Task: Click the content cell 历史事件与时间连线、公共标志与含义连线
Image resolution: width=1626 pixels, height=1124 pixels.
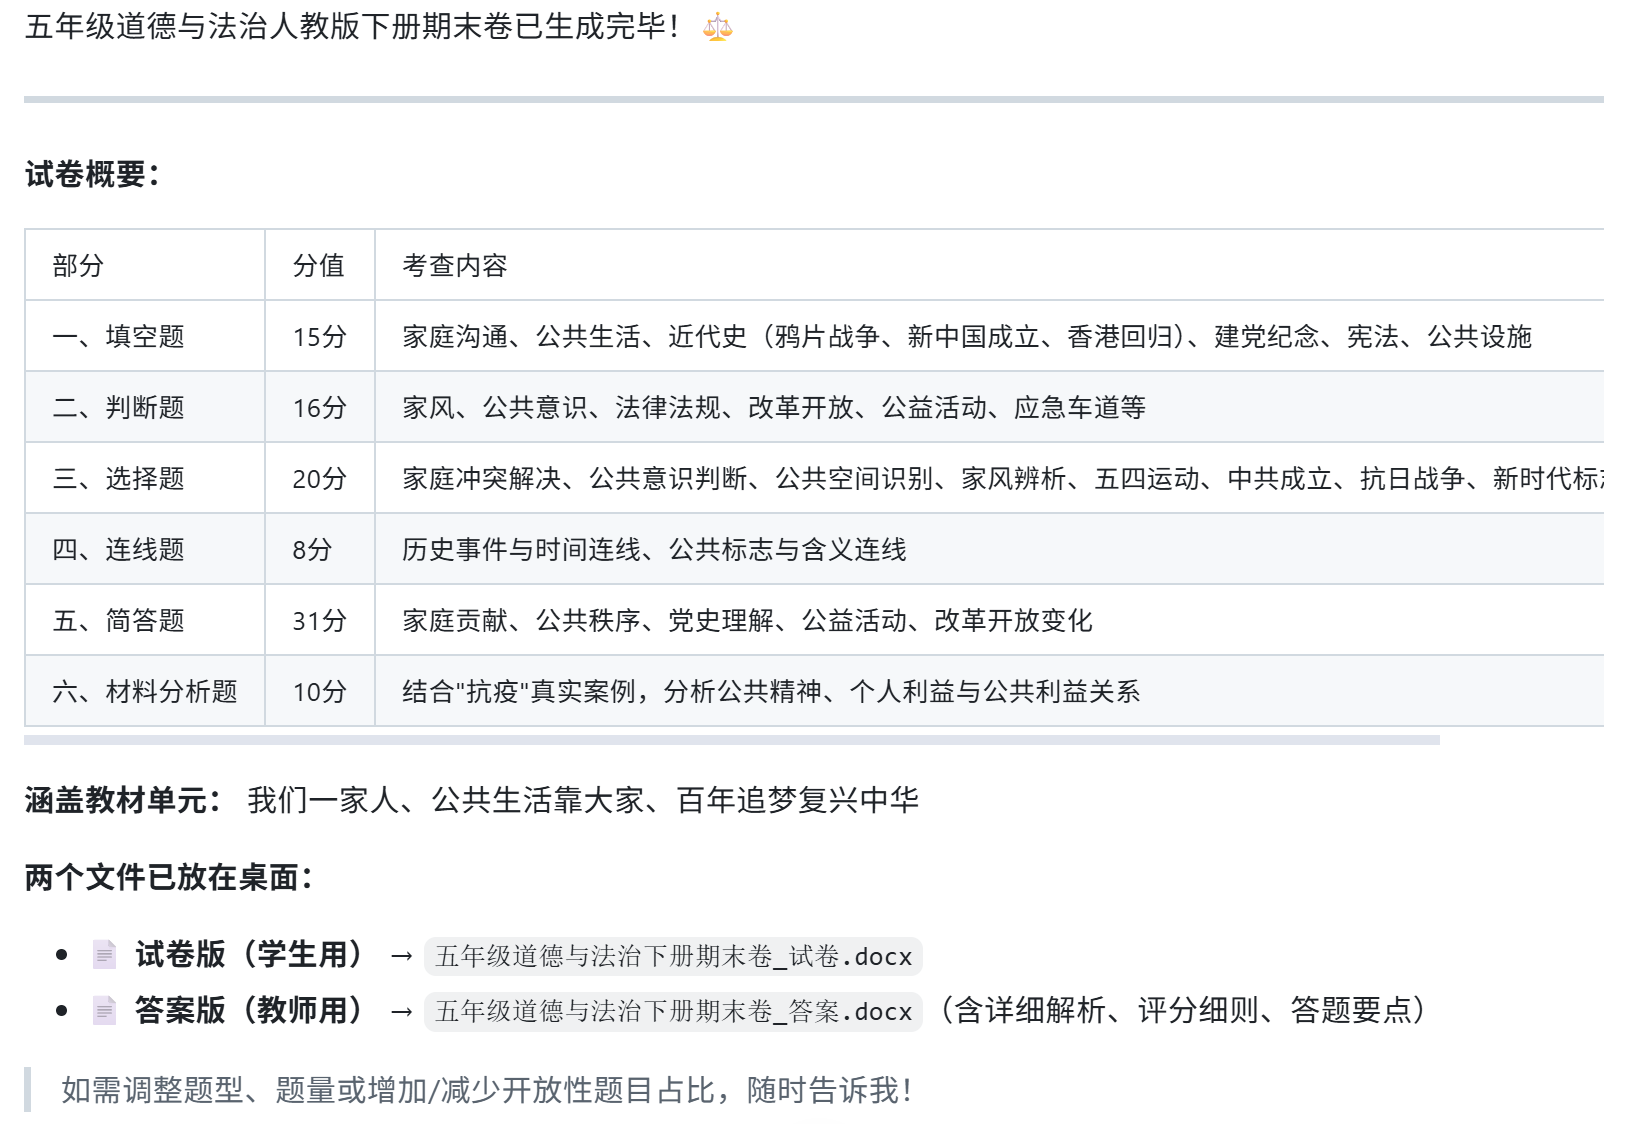Action: click(989, 549)
